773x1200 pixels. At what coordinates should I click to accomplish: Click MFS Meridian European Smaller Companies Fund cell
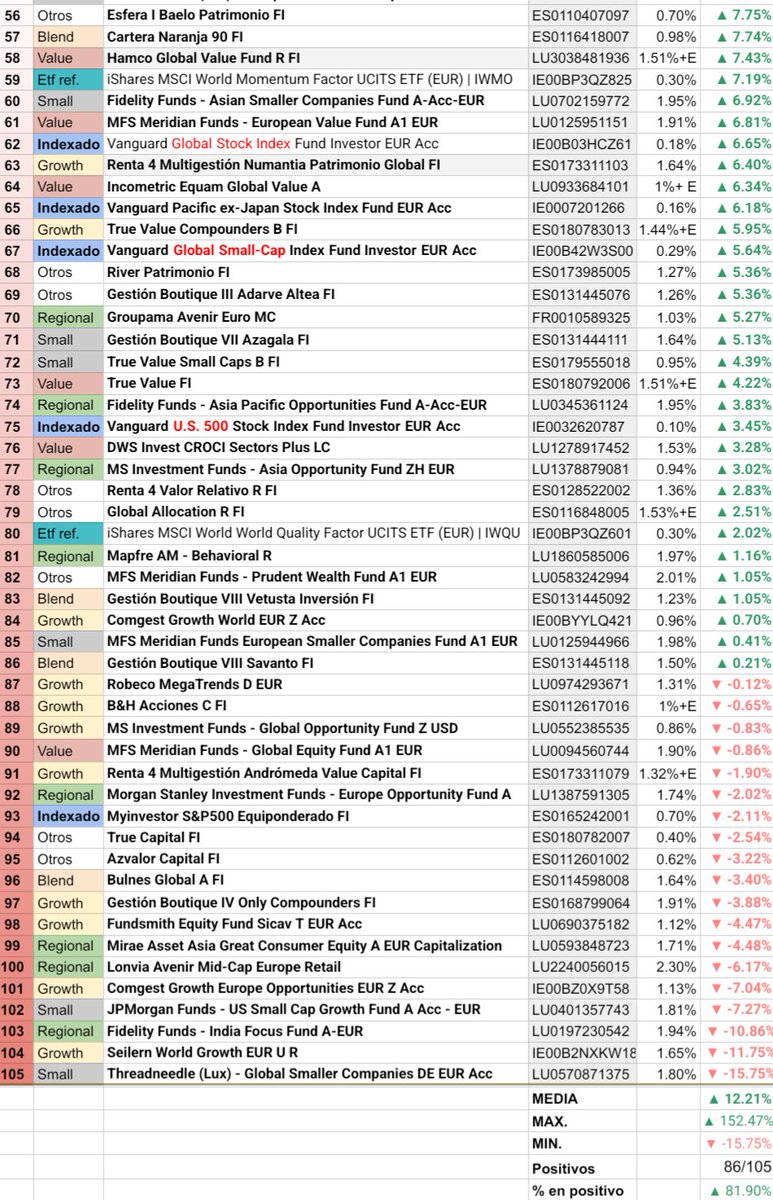coord(312,641)
